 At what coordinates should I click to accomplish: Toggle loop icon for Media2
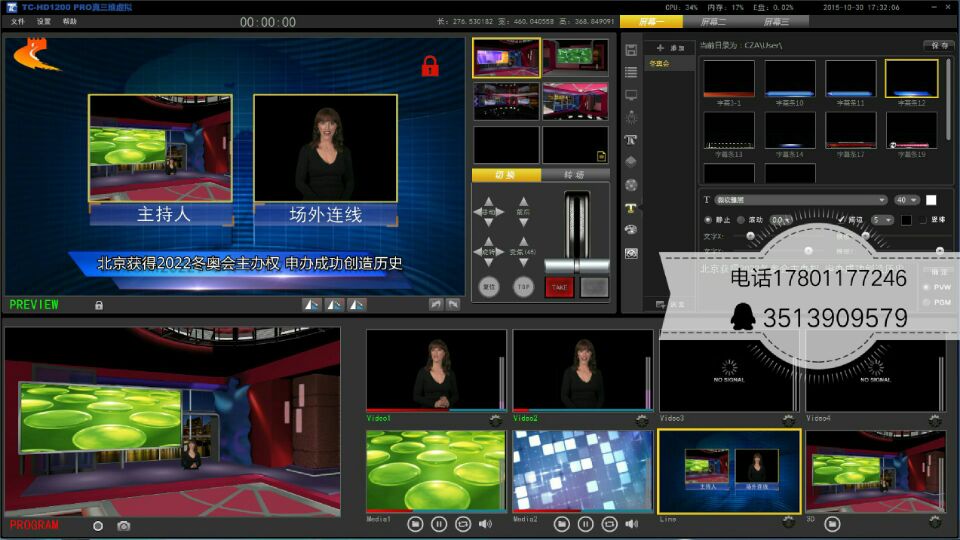tap(609, 523)
